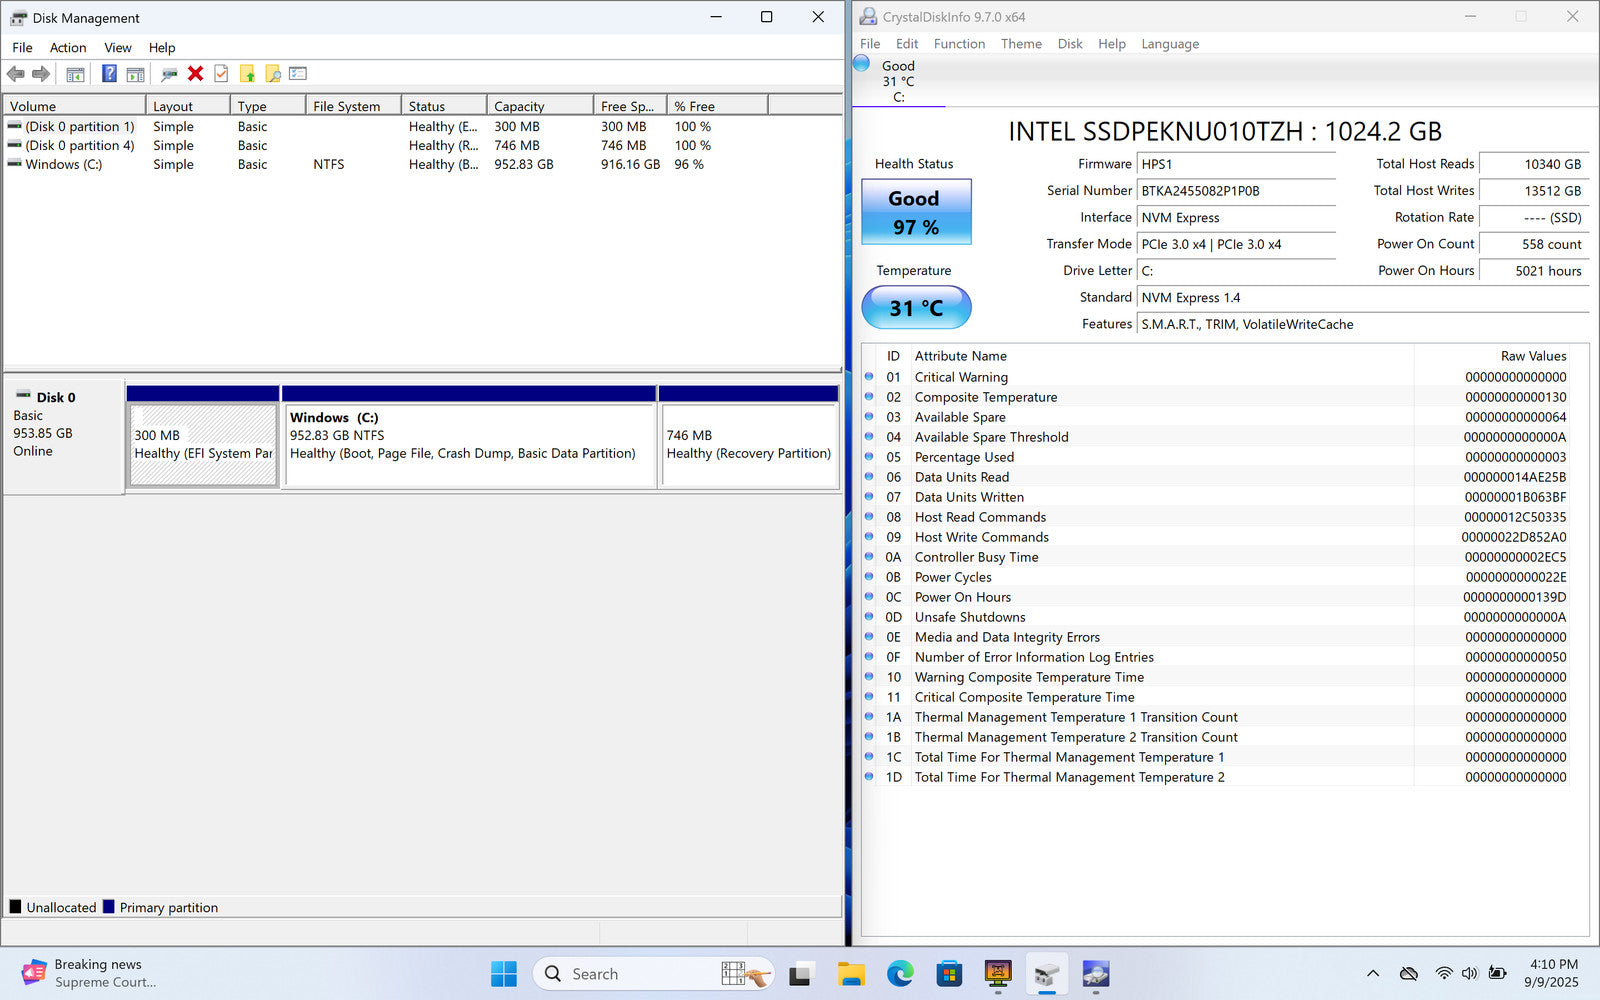Open the clock showing 4:10 PM
This screenshot has width=1600, height=1000.
point(1552,973)
